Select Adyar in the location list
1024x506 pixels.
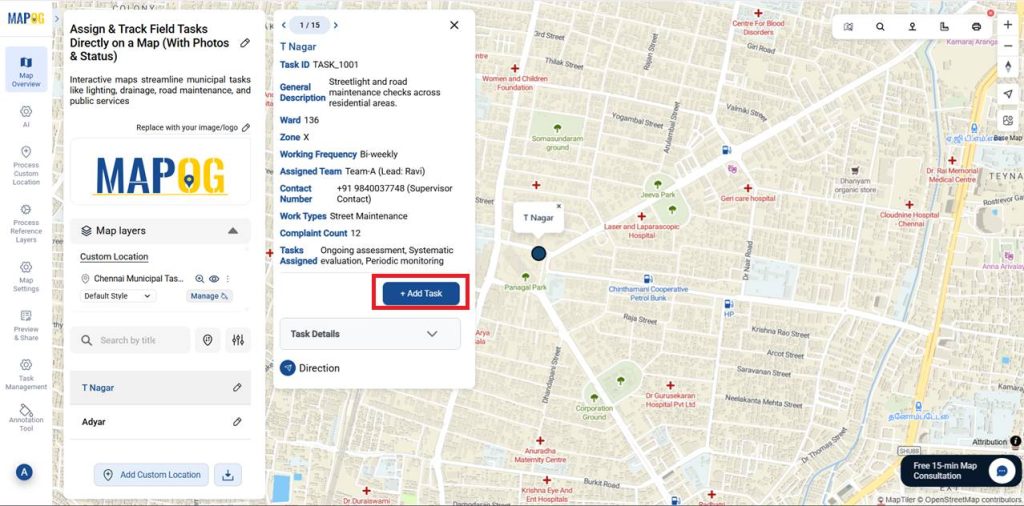point(160,422)
